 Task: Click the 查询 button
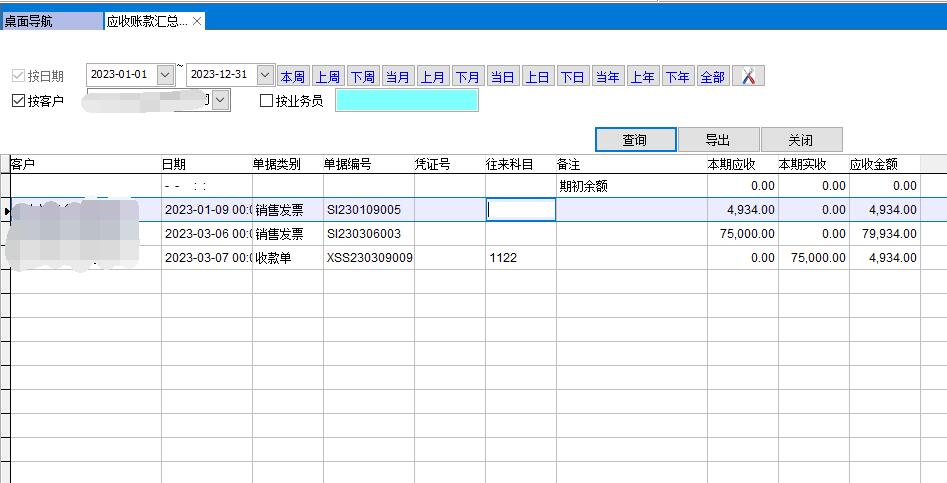coord(635,140)
